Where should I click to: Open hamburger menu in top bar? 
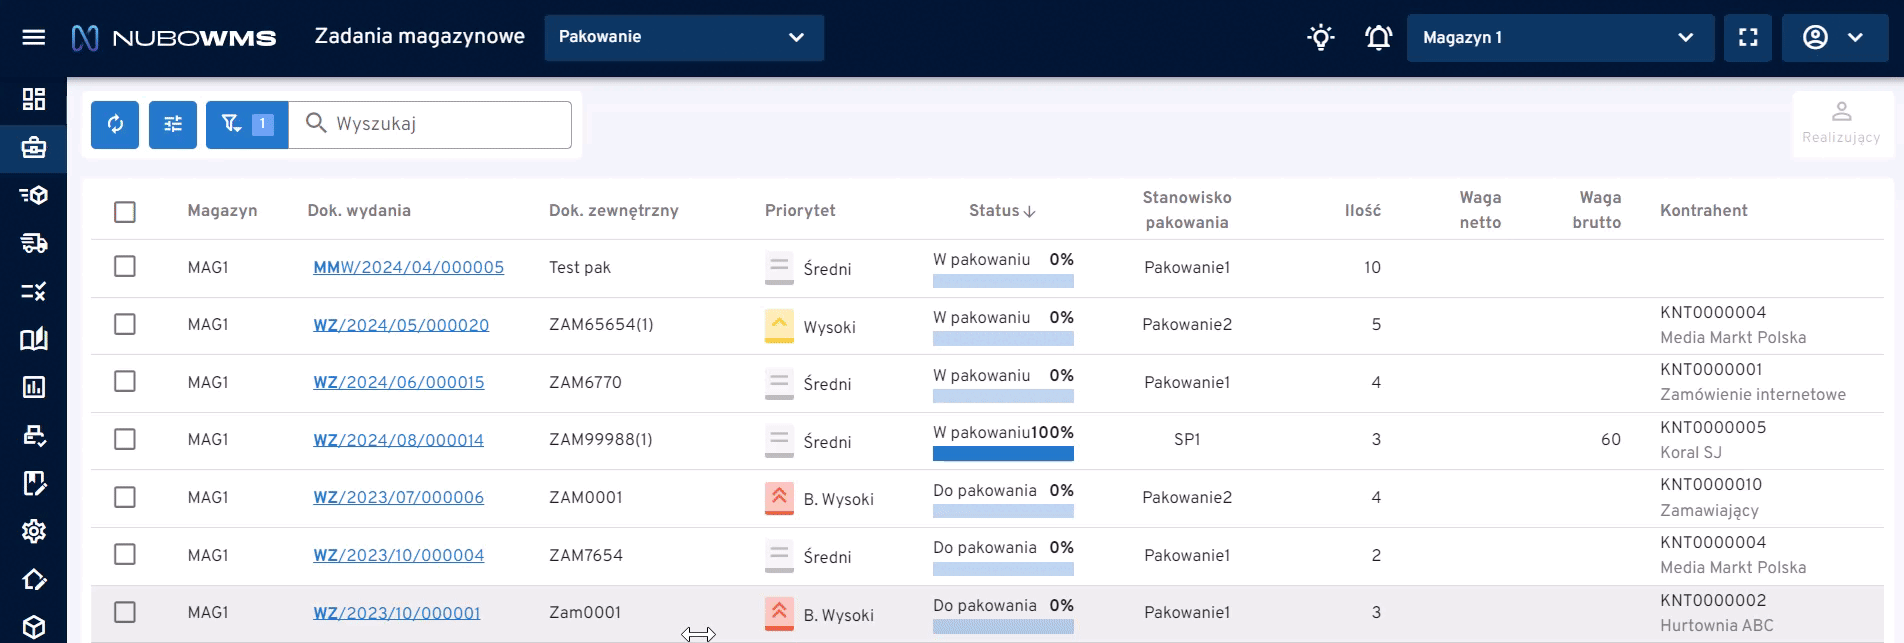(x=34, y=38)
